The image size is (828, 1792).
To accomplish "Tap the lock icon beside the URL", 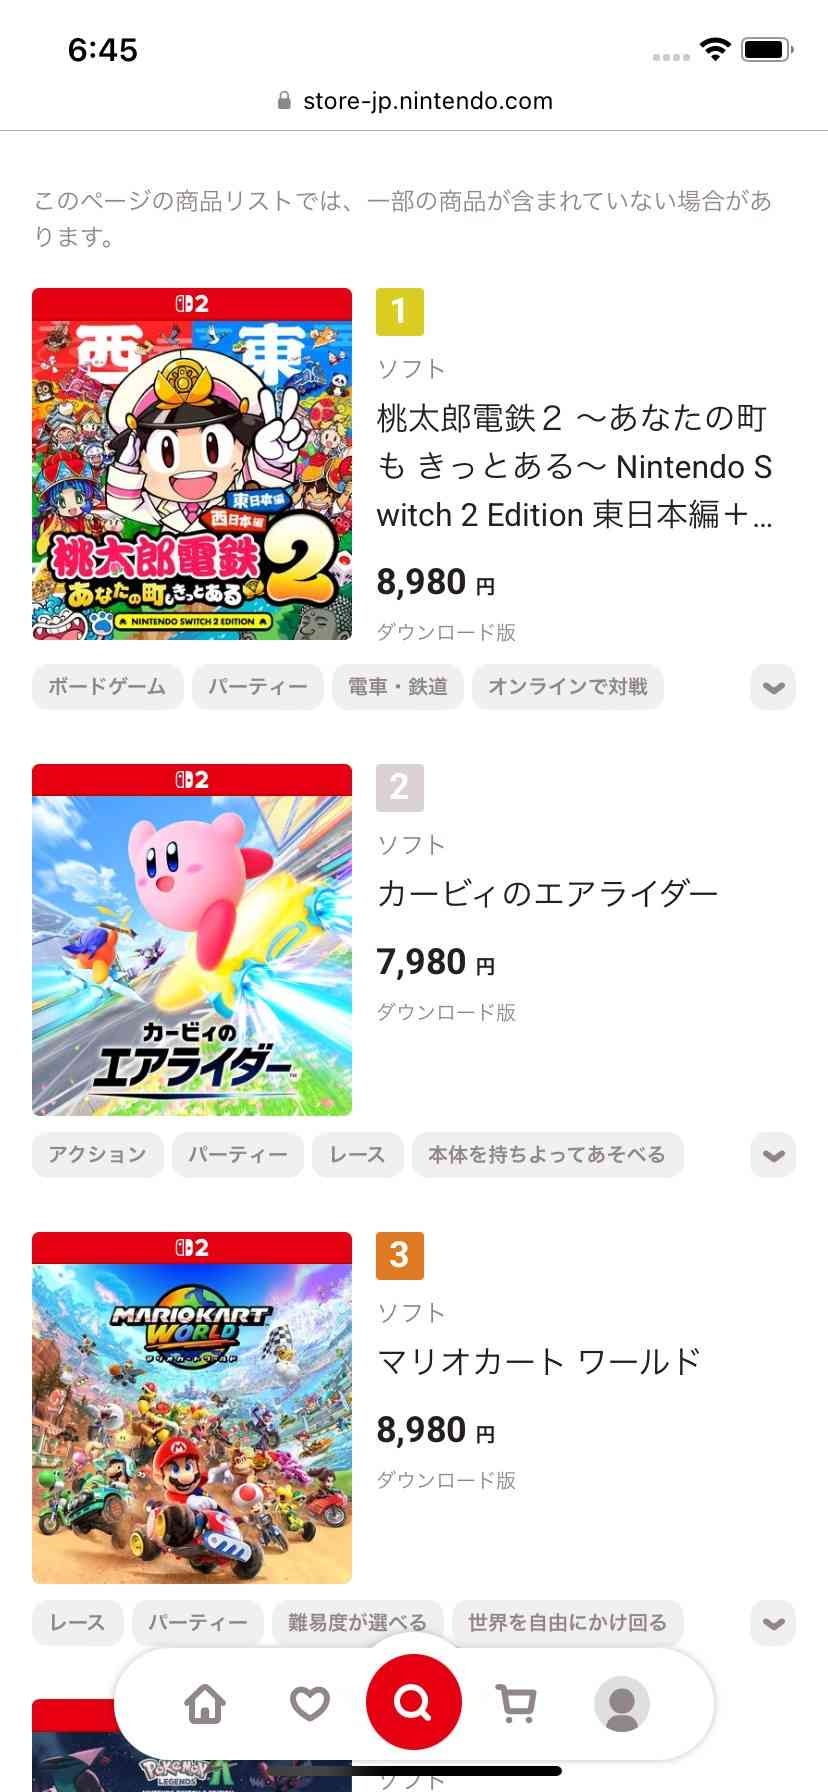I will pos(284,101).
